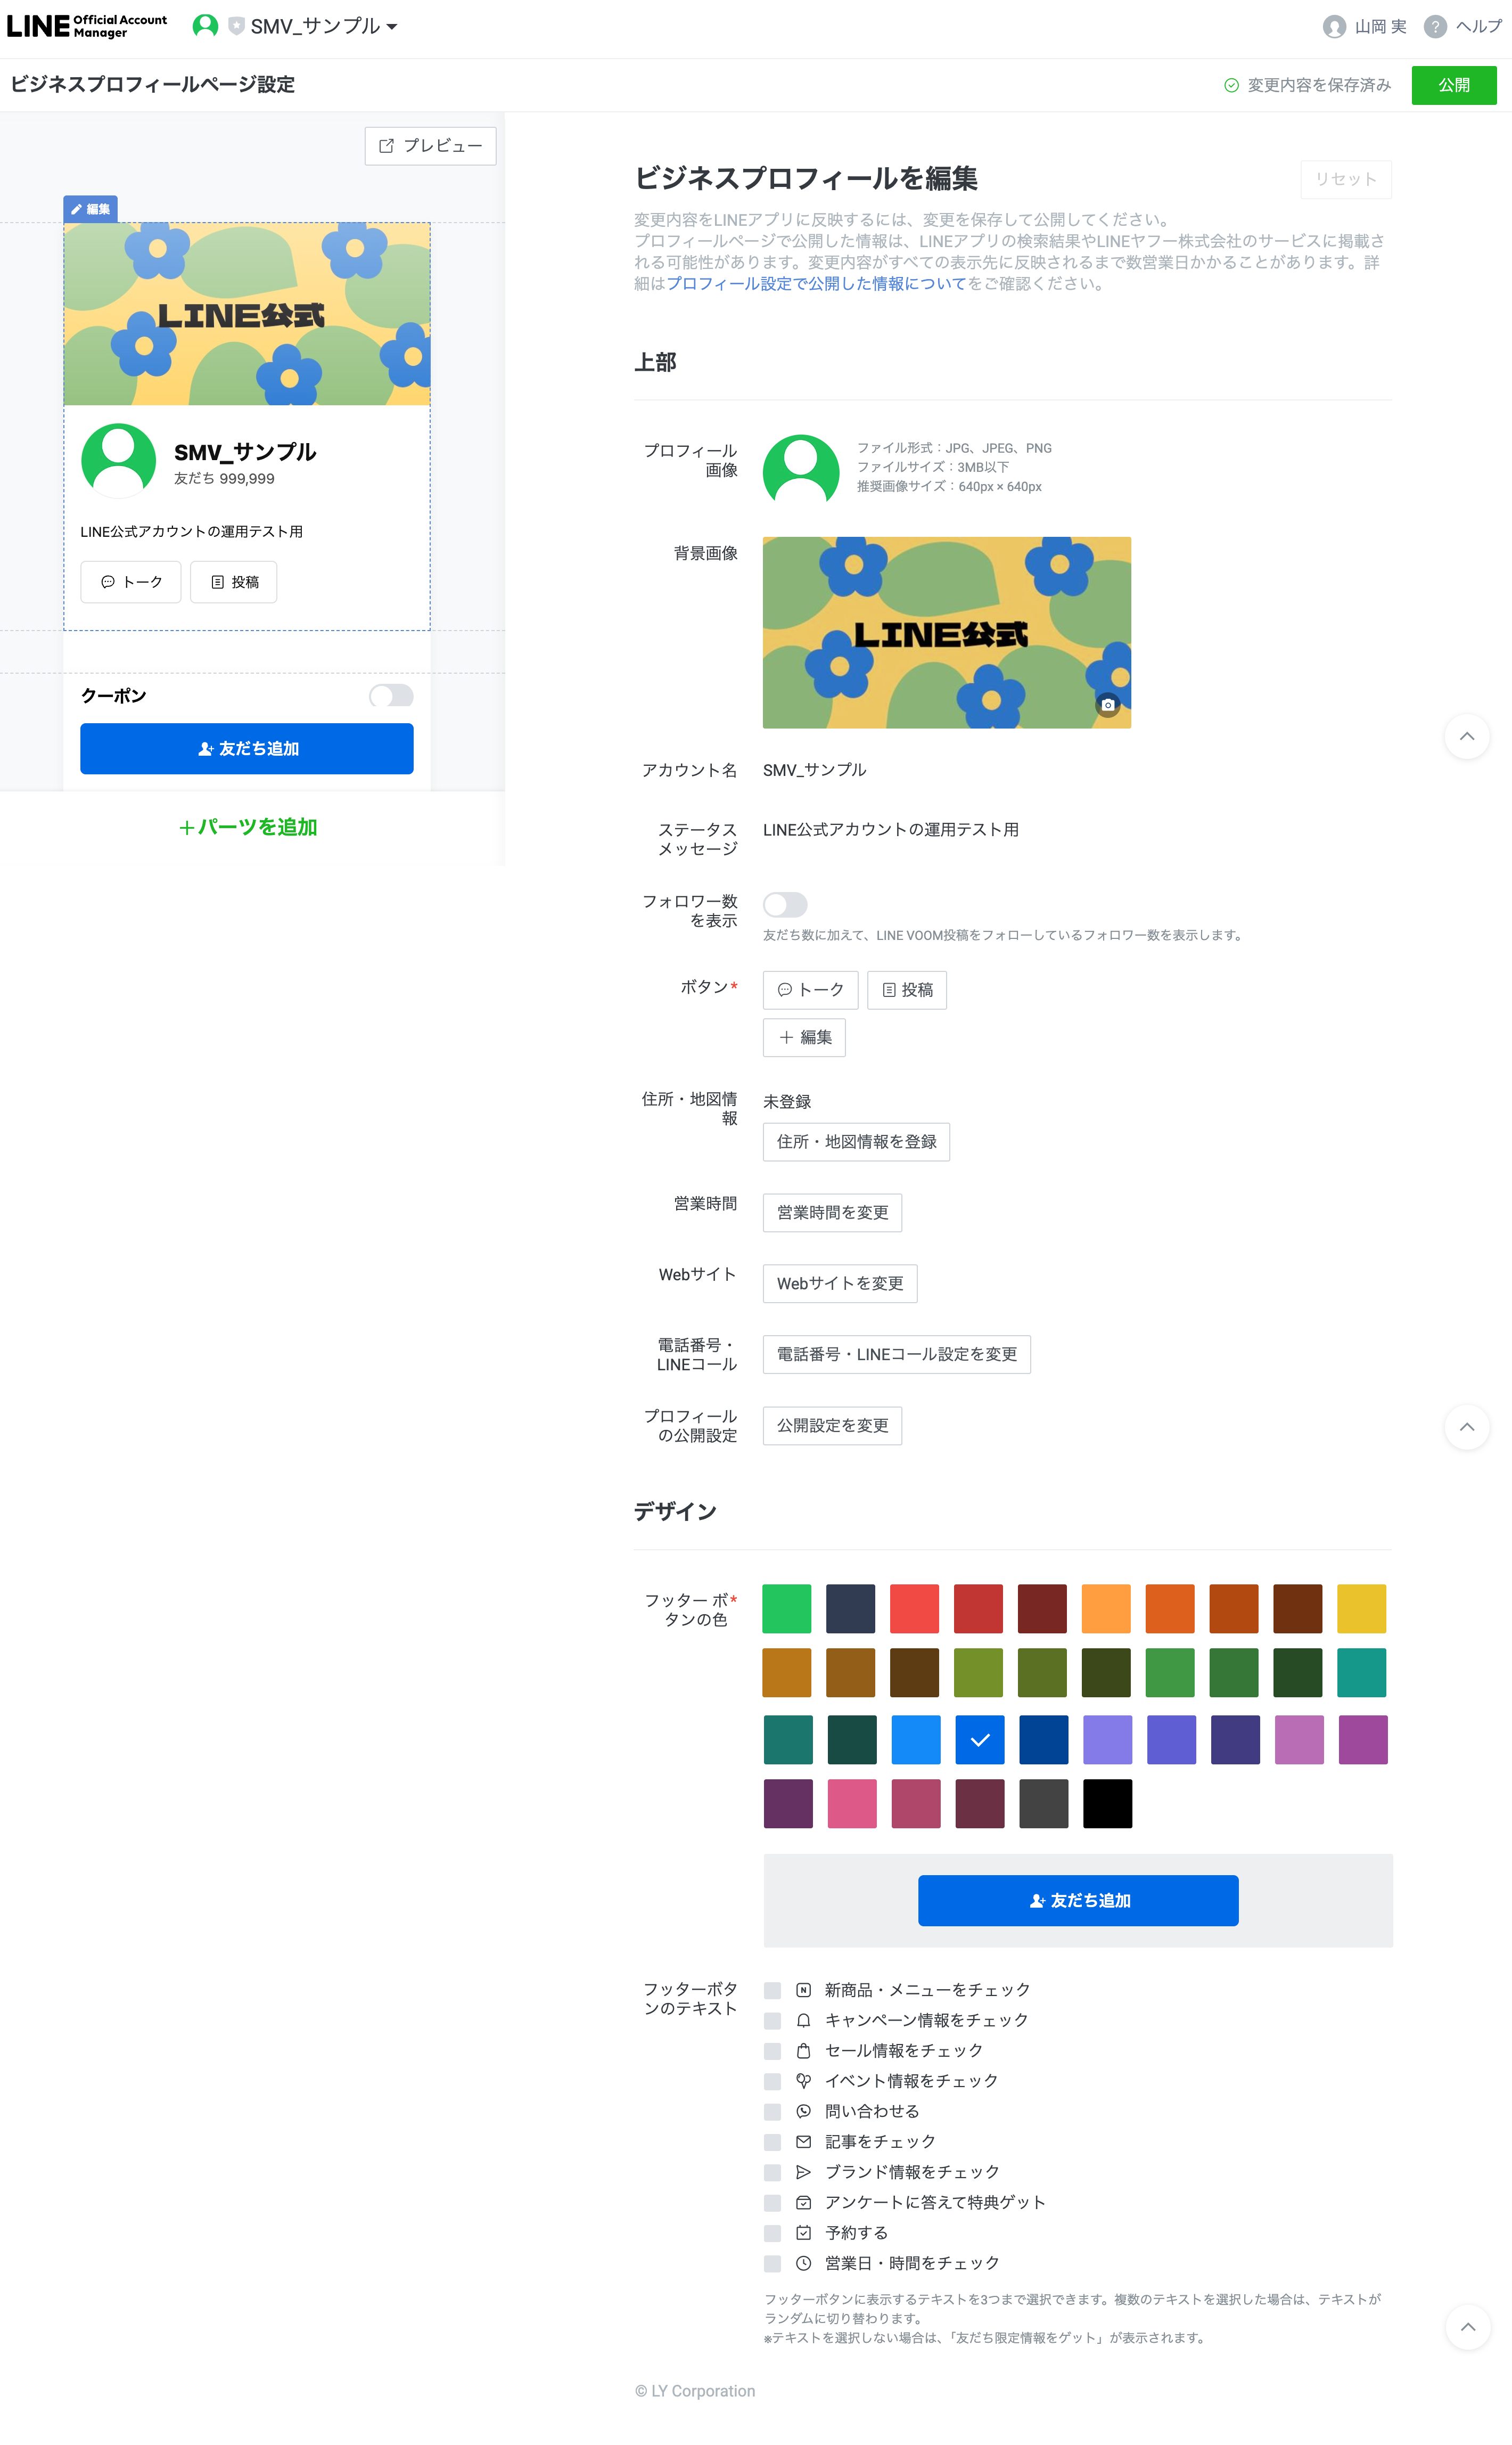
Task: Click the LINE Official Account Manager logo
Action: pos(87,26)
